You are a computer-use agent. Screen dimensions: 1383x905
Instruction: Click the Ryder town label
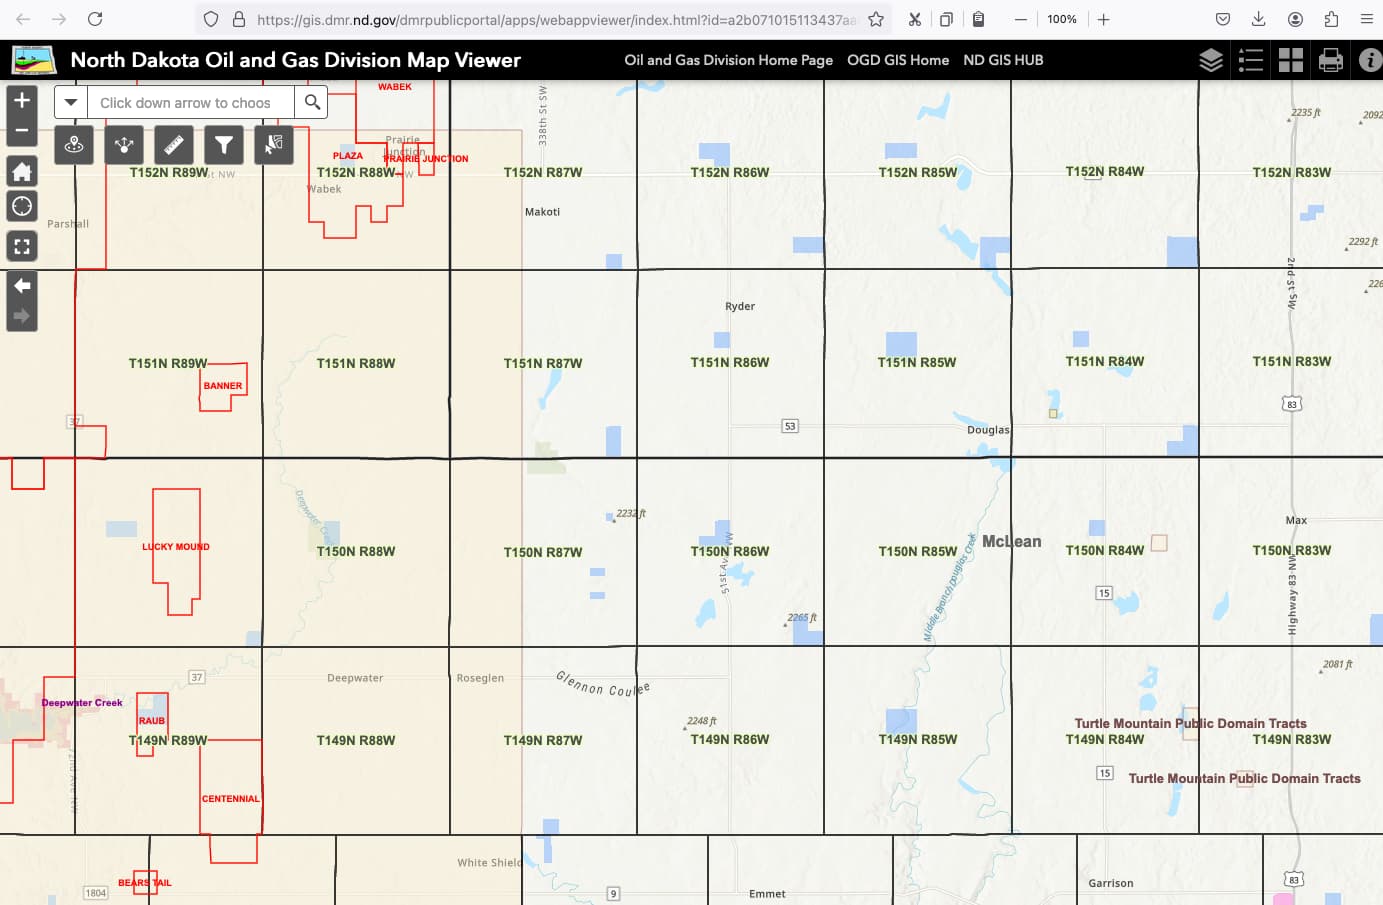(x=740, y=307)
